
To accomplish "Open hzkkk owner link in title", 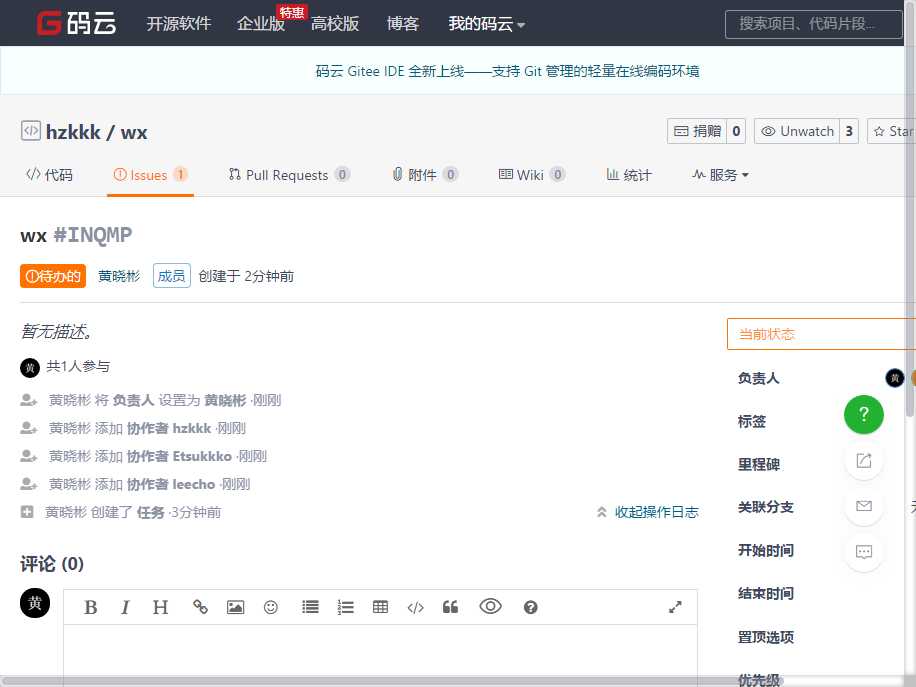I will tap(73, 132).
